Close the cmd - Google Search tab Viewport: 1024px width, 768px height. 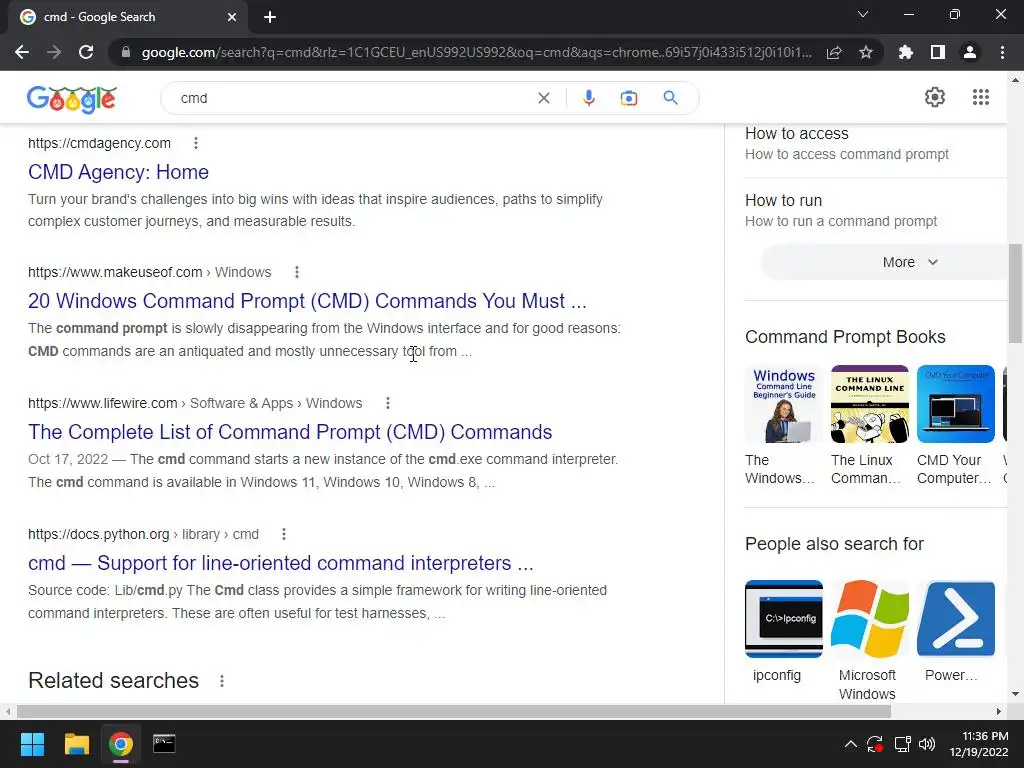[x=232, y=17]
